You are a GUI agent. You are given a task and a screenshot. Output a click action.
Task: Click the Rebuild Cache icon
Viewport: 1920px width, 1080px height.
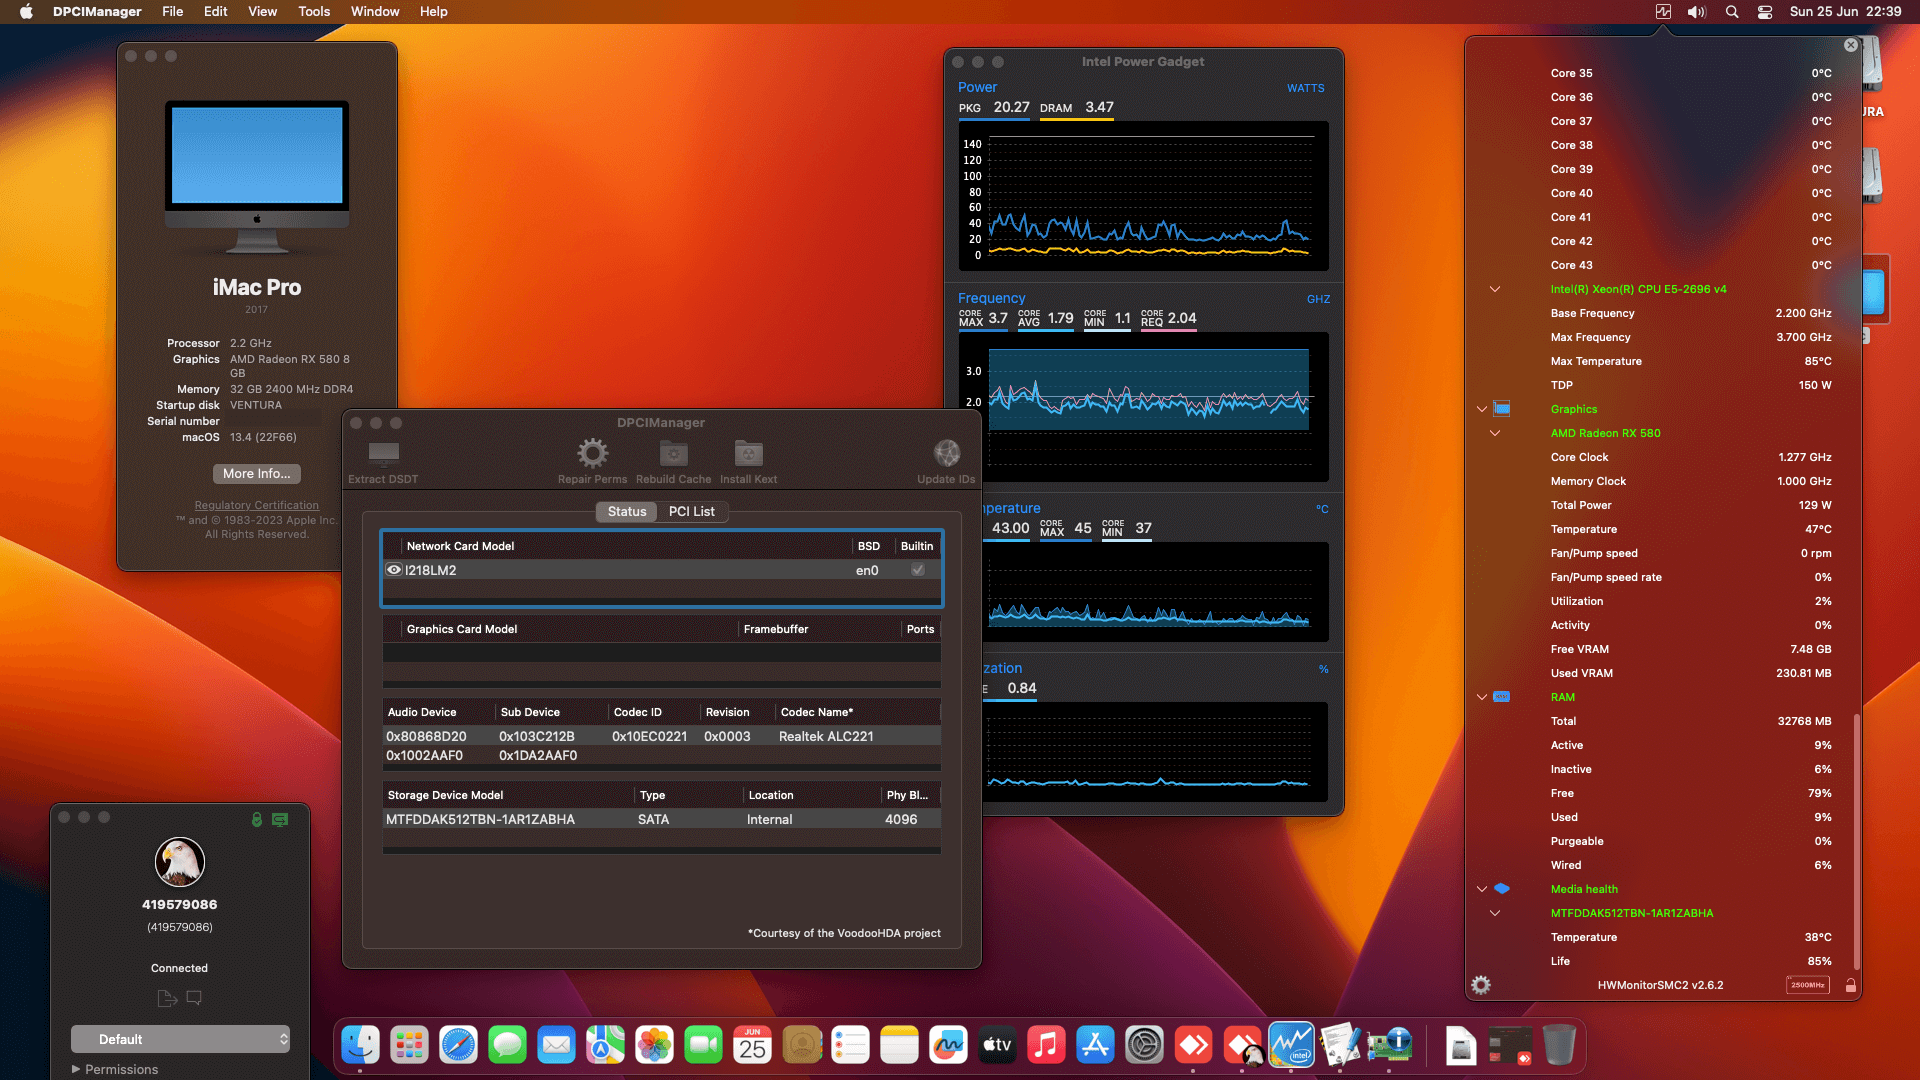[672, 453]
